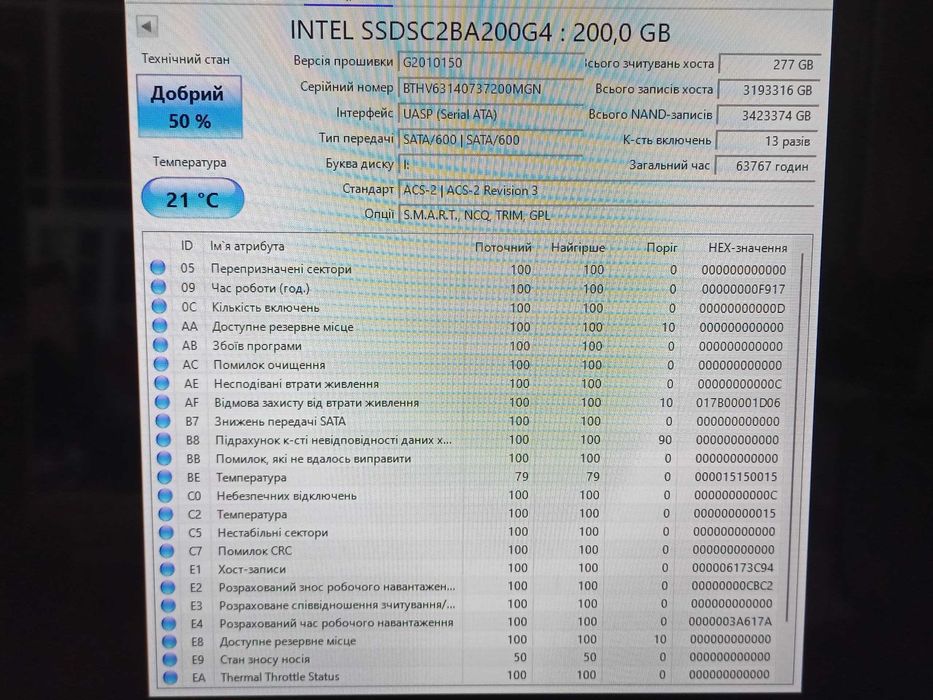
Task: Click the total host writes value 3193316 GB
Action: (768, 90)
